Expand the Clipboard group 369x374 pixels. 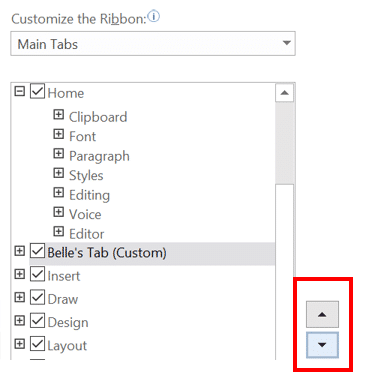[58, 115]
